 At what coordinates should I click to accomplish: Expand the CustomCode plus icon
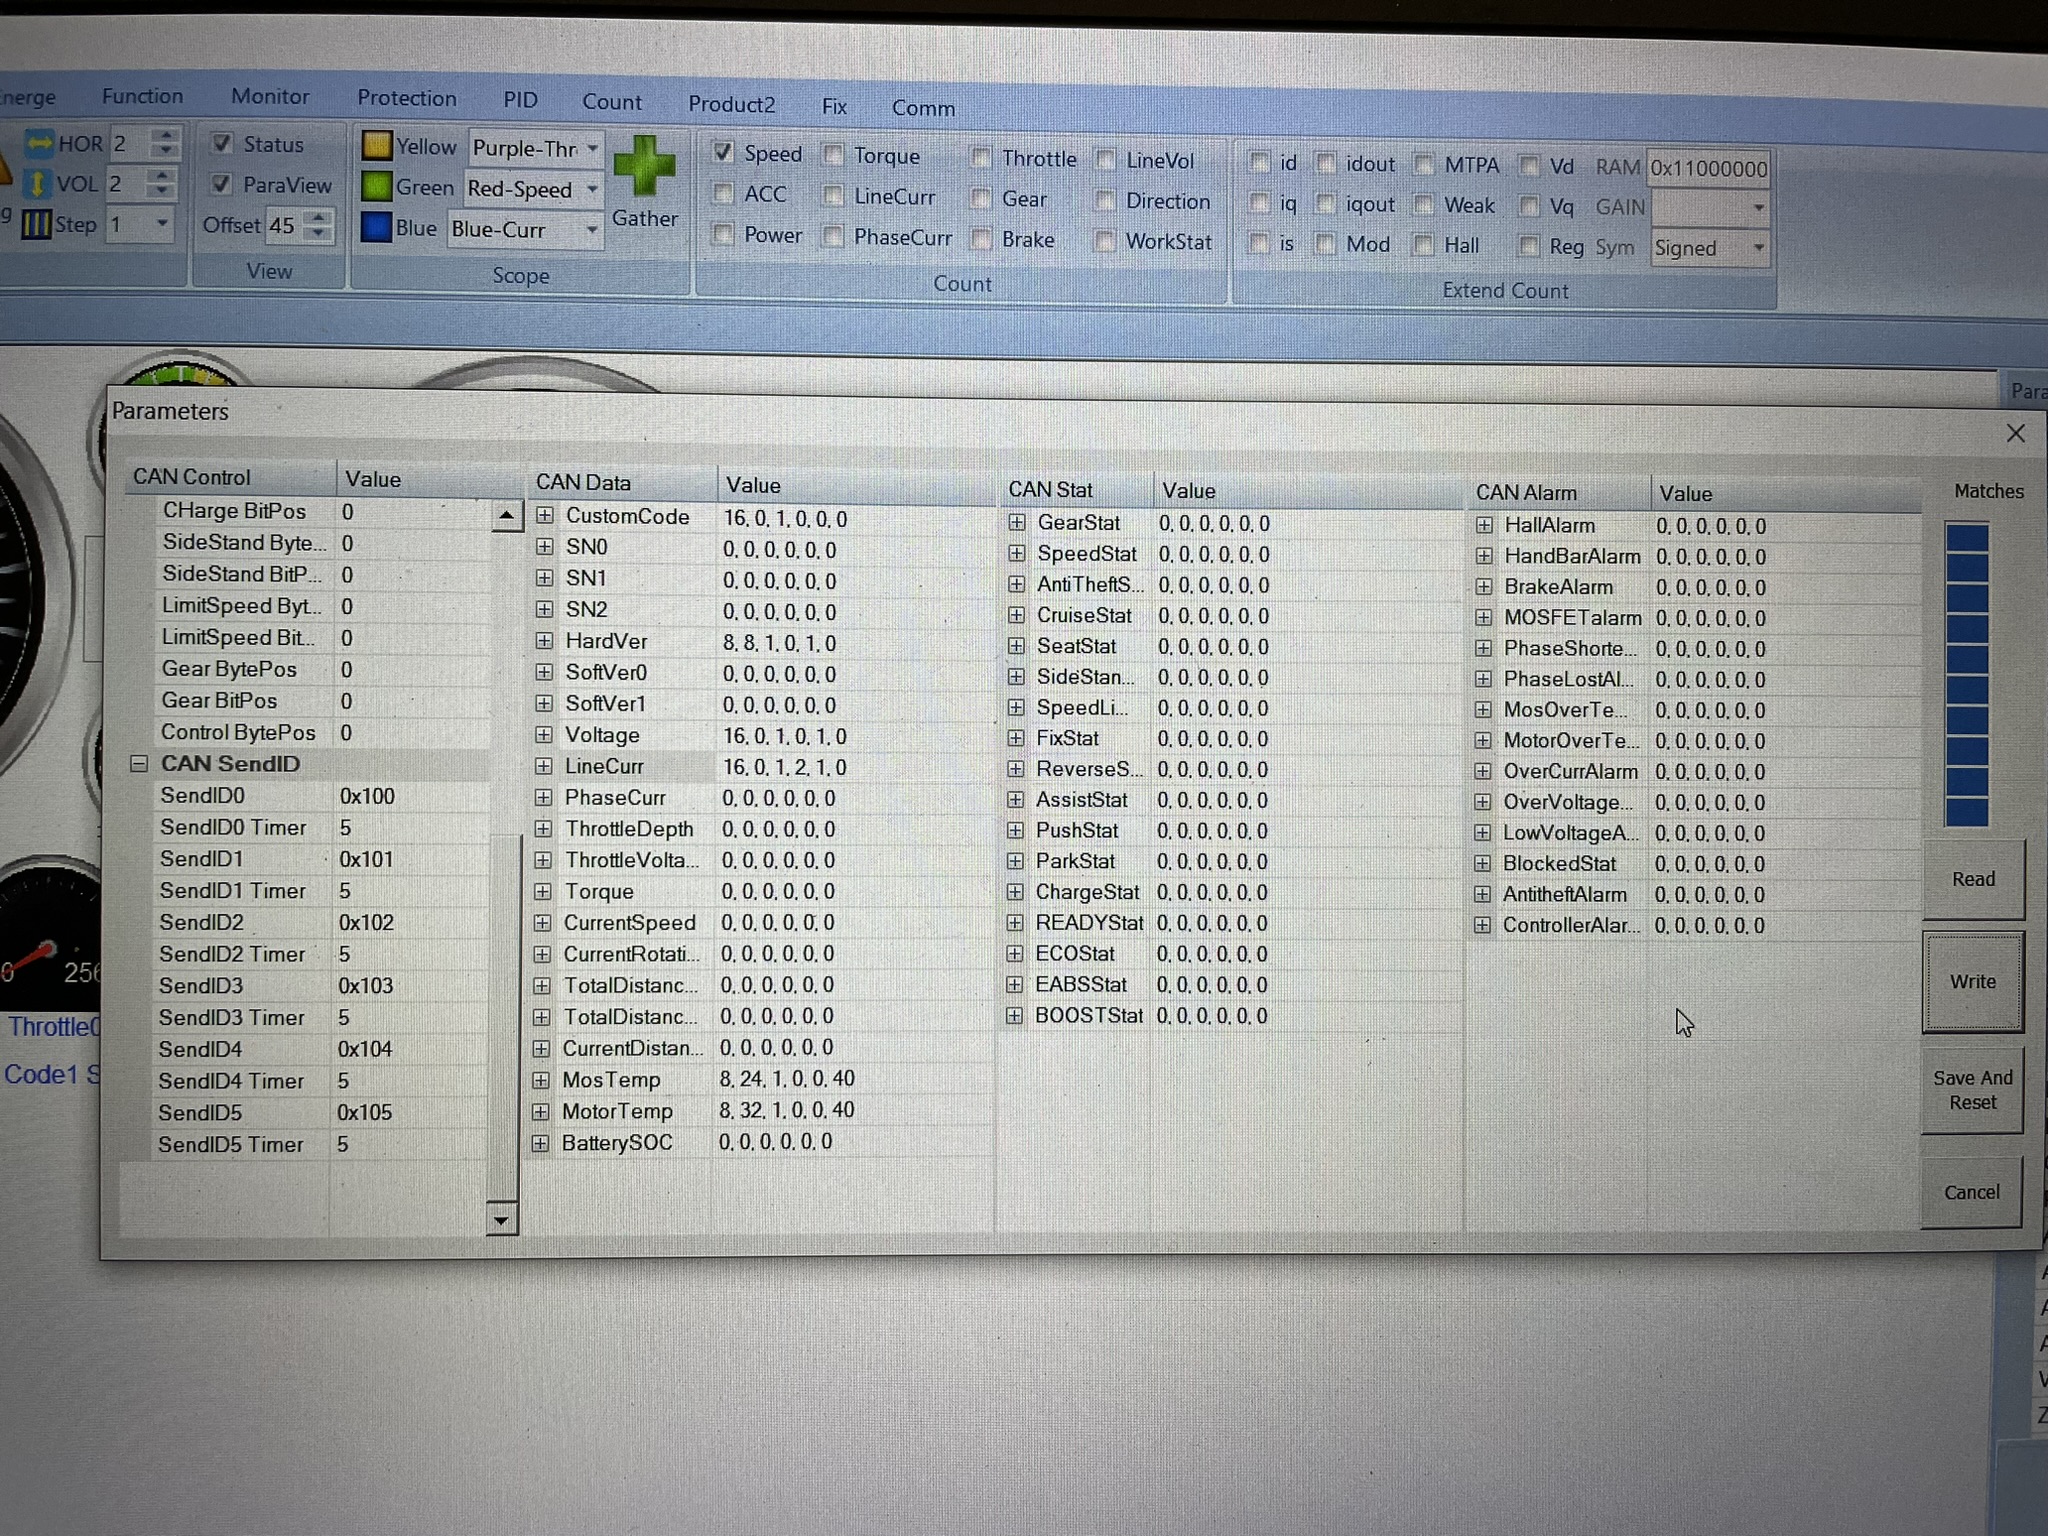[545, 516]
